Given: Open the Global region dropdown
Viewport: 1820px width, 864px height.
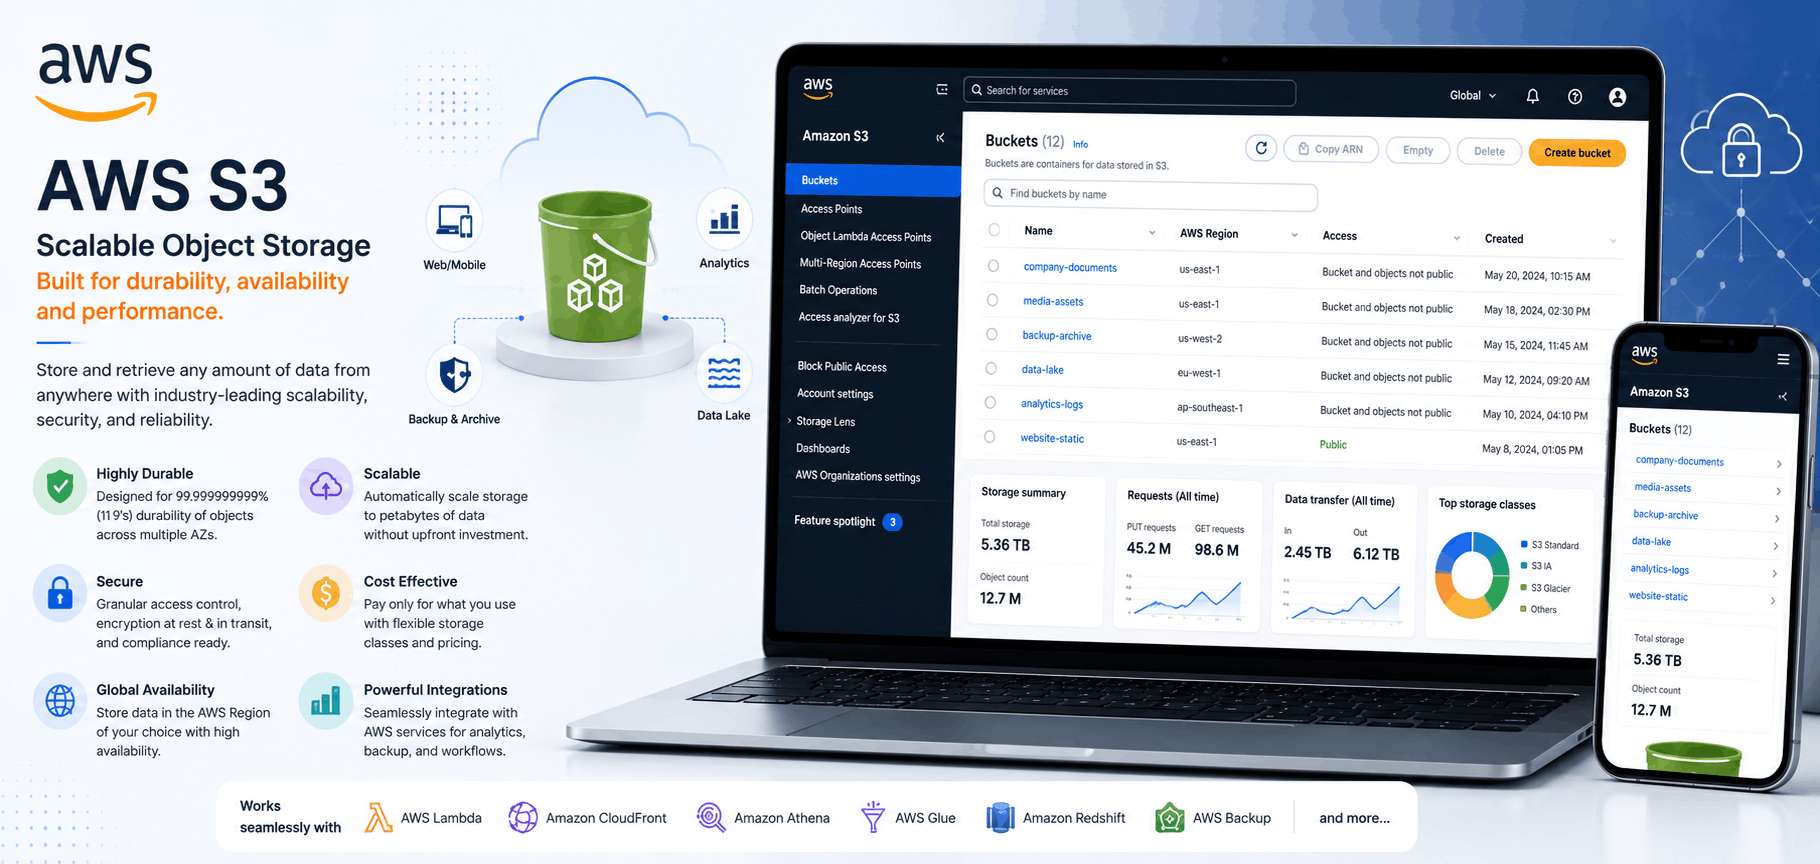Looking at the screenshot, I should tap(1473, 96).
